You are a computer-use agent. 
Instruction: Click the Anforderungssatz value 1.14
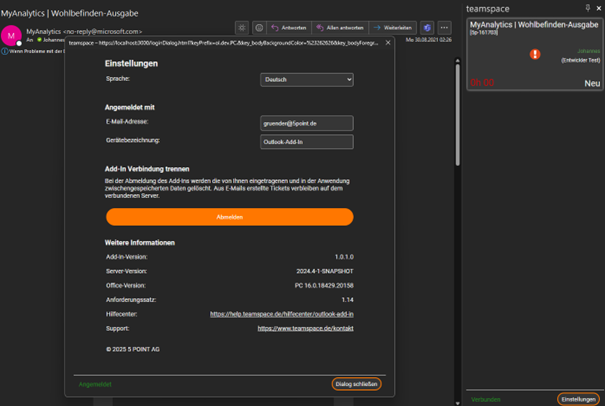[x=348, y=300]
